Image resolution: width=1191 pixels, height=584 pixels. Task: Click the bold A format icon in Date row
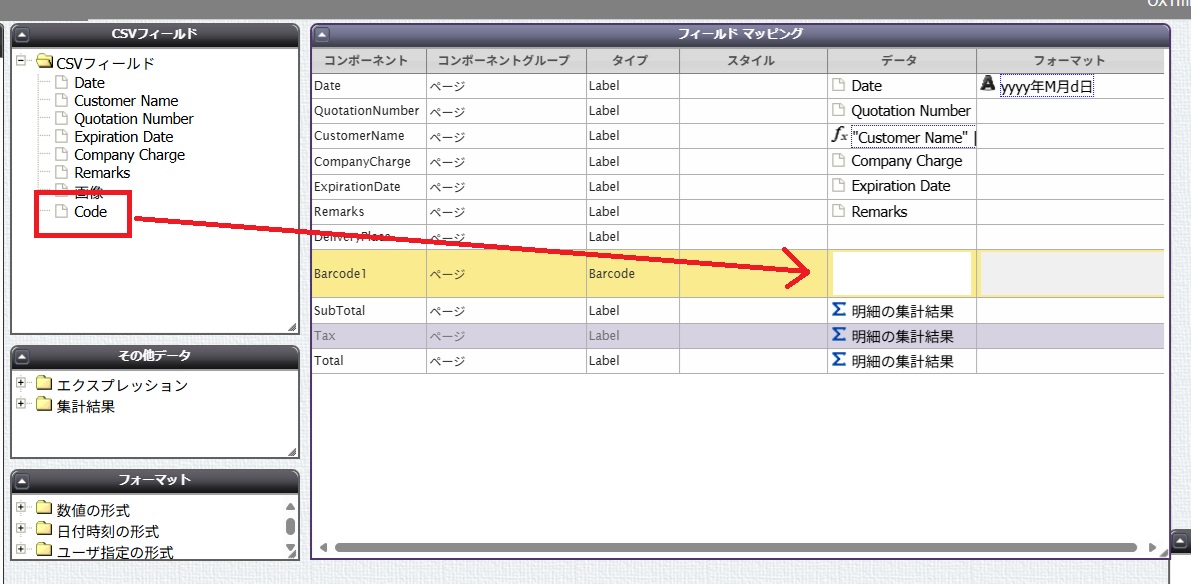[x=988, y=85]
